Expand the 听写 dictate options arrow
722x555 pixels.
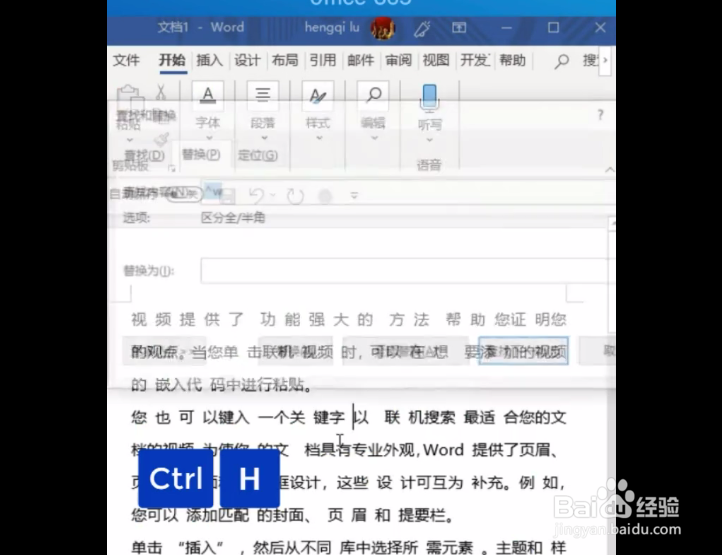click(430, 140)
